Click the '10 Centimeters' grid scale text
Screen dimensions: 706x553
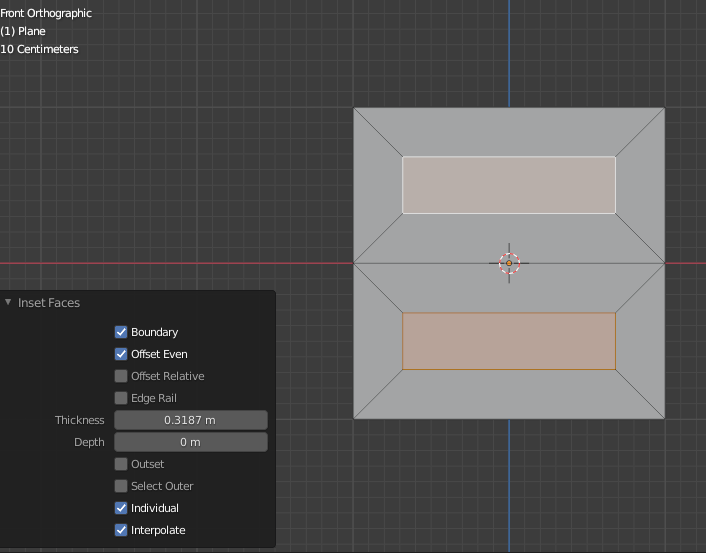39,49
